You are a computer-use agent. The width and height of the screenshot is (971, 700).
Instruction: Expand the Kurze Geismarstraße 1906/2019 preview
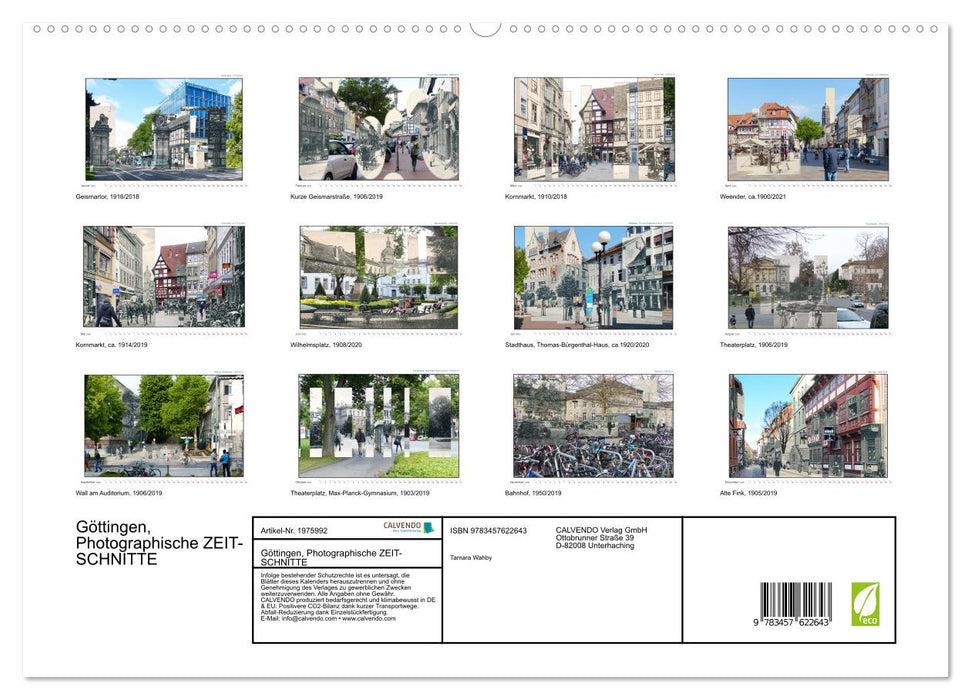click(x=378, y=130)
